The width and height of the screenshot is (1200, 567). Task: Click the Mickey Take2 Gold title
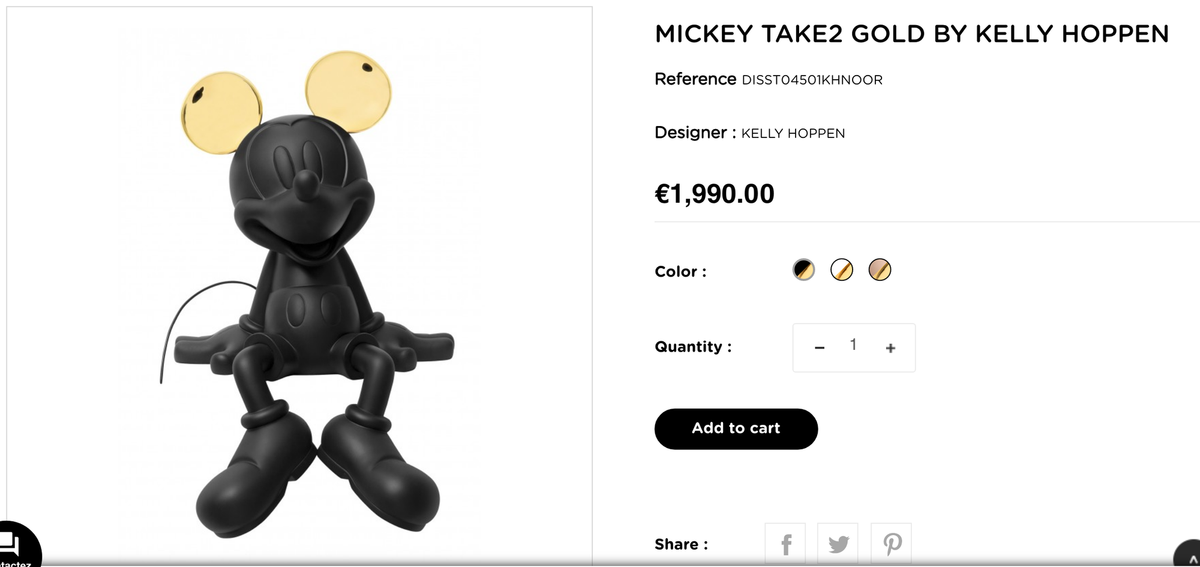tap(911, 34)
